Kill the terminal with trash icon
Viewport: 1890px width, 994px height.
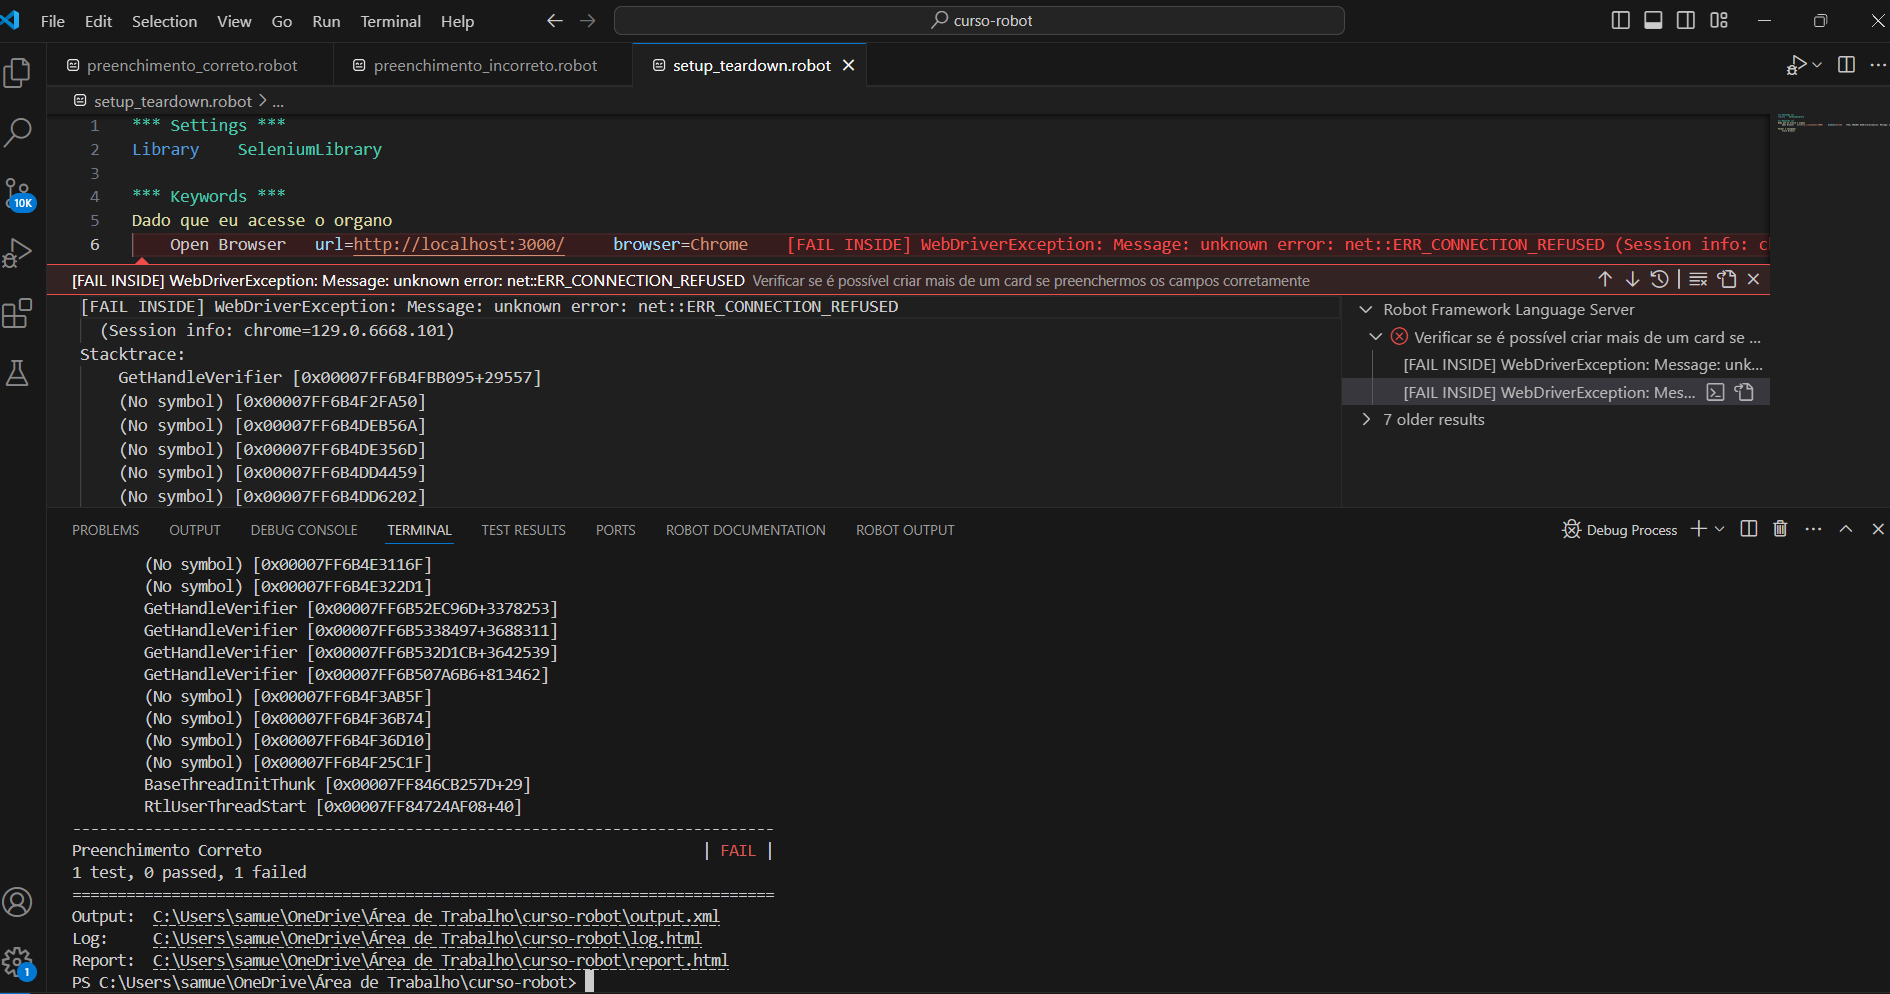coord(1780,529)
